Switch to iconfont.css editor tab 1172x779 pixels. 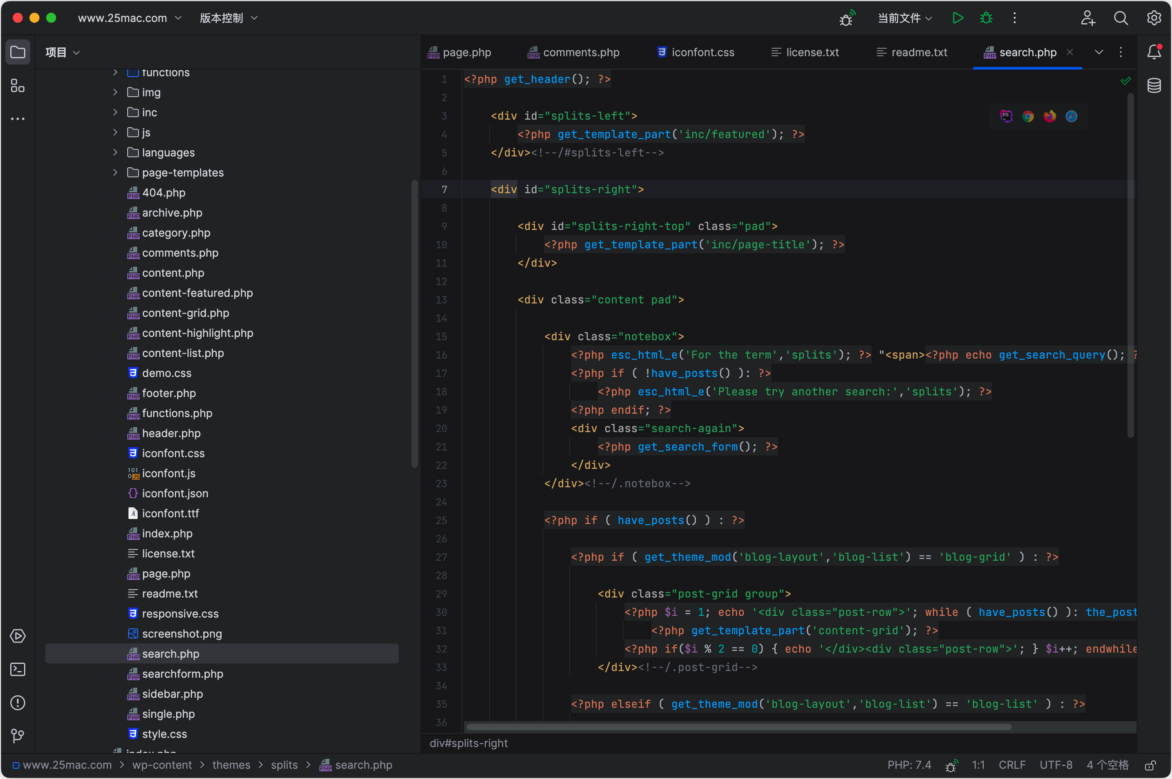pos(696,52)
